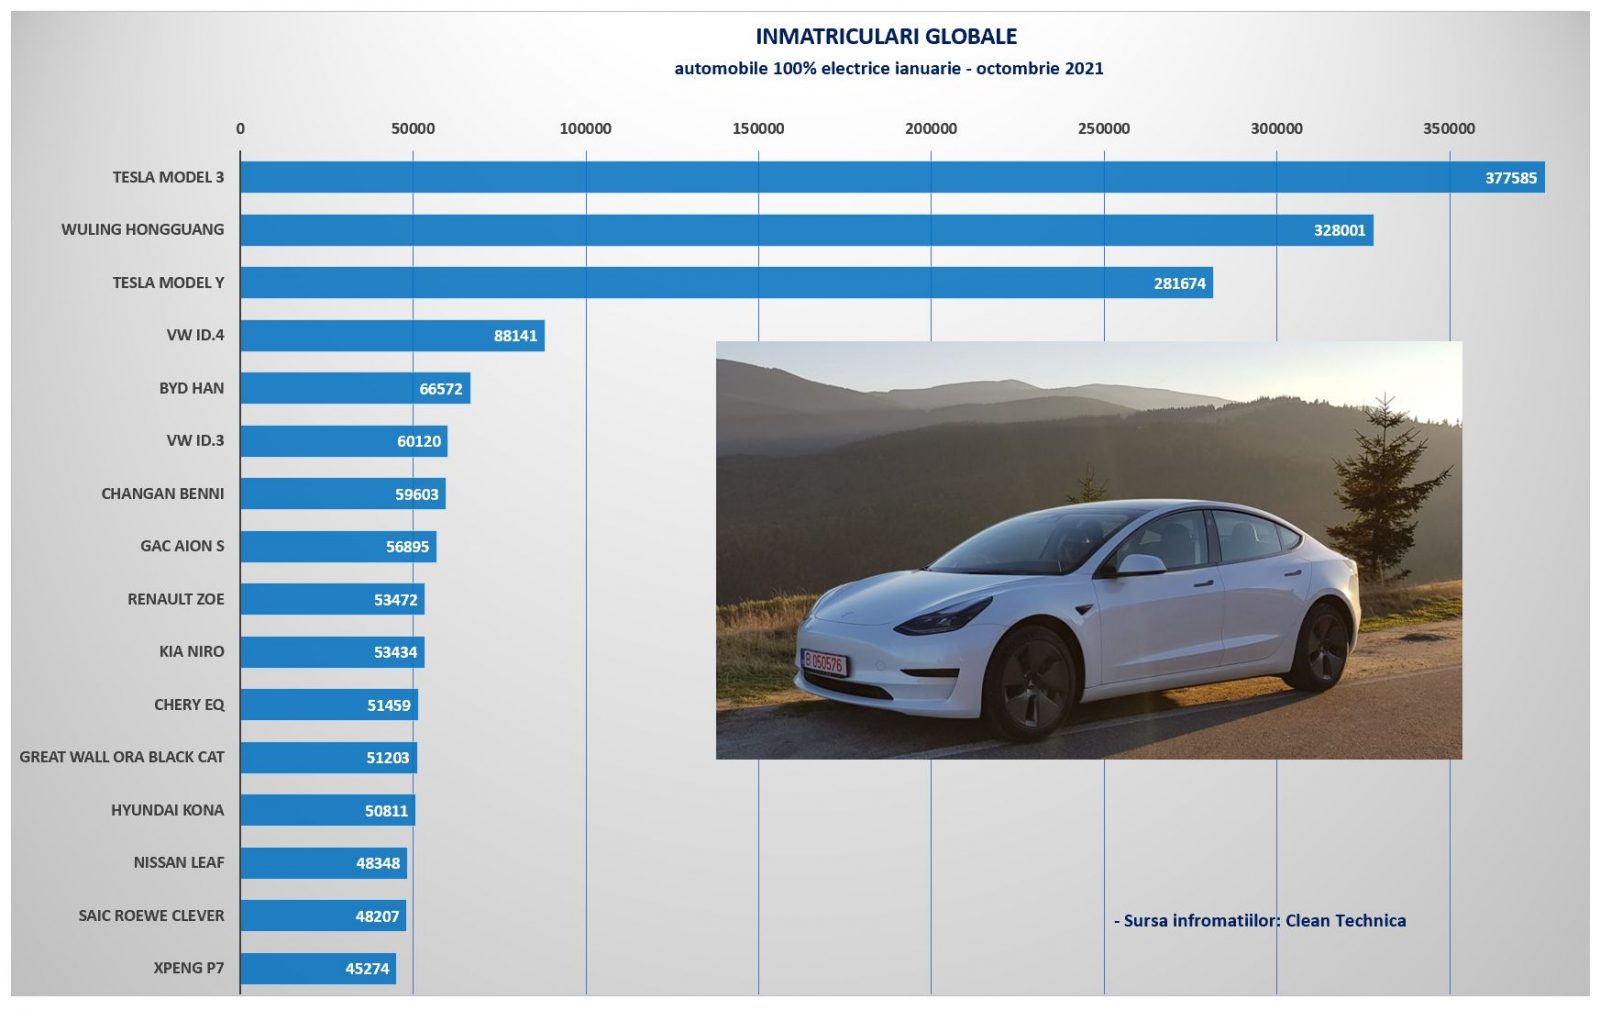
Task: Click the Wuling Hongguang bar
Action: [x=805, y=230]
